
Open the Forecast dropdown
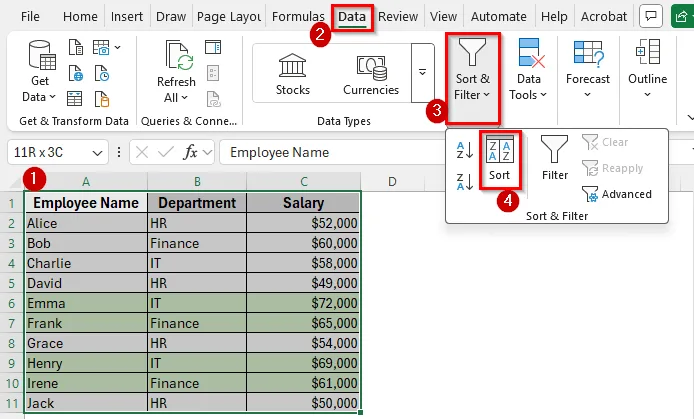[x=588, y=71]
